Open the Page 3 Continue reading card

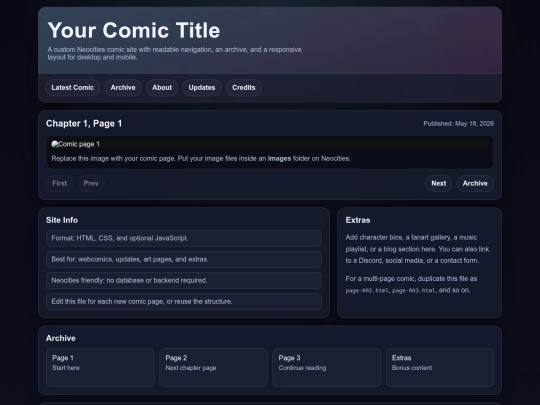point(326,367)
